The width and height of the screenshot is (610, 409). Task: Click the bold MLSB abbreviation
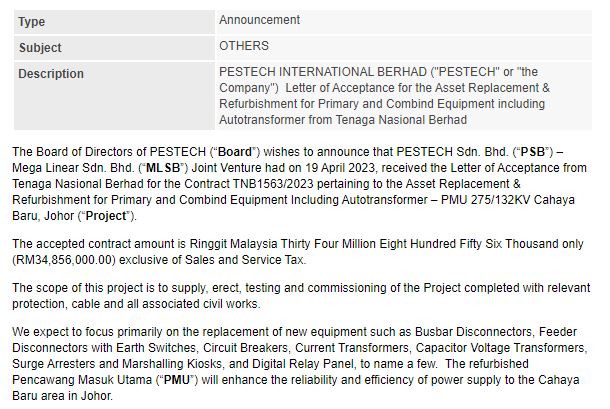click(163, 168)
